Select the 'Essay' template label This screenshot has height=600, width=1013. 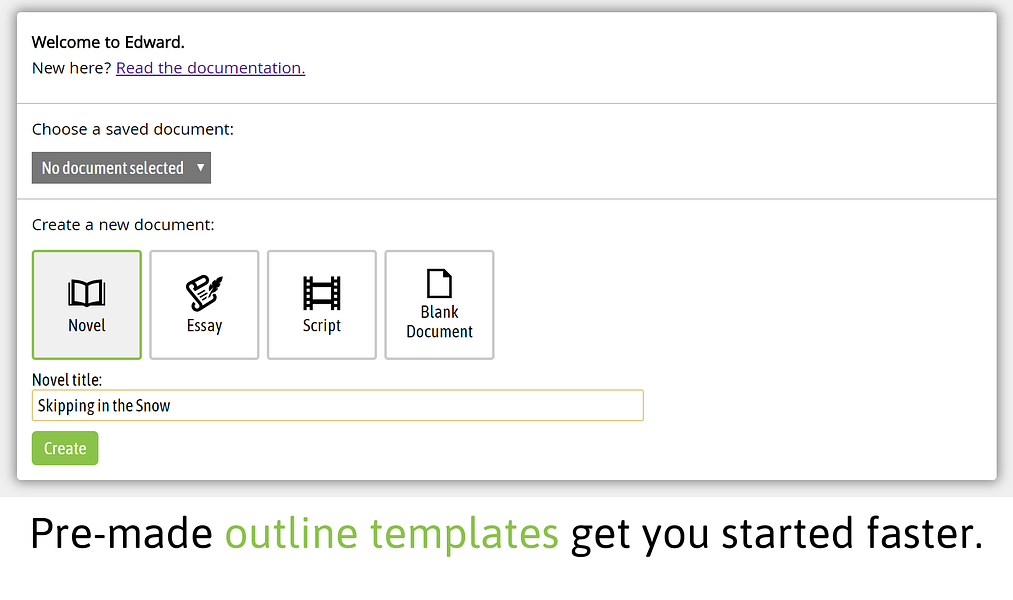[x=204, y=326]
